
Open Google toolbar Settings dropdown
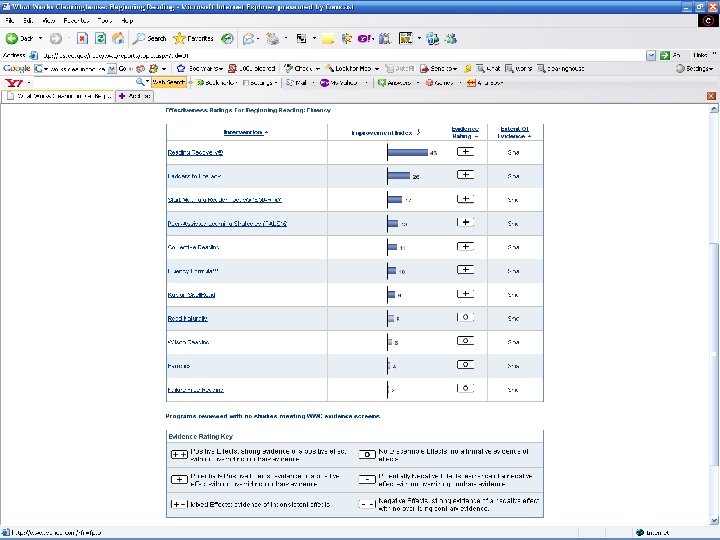pos(695,68)
